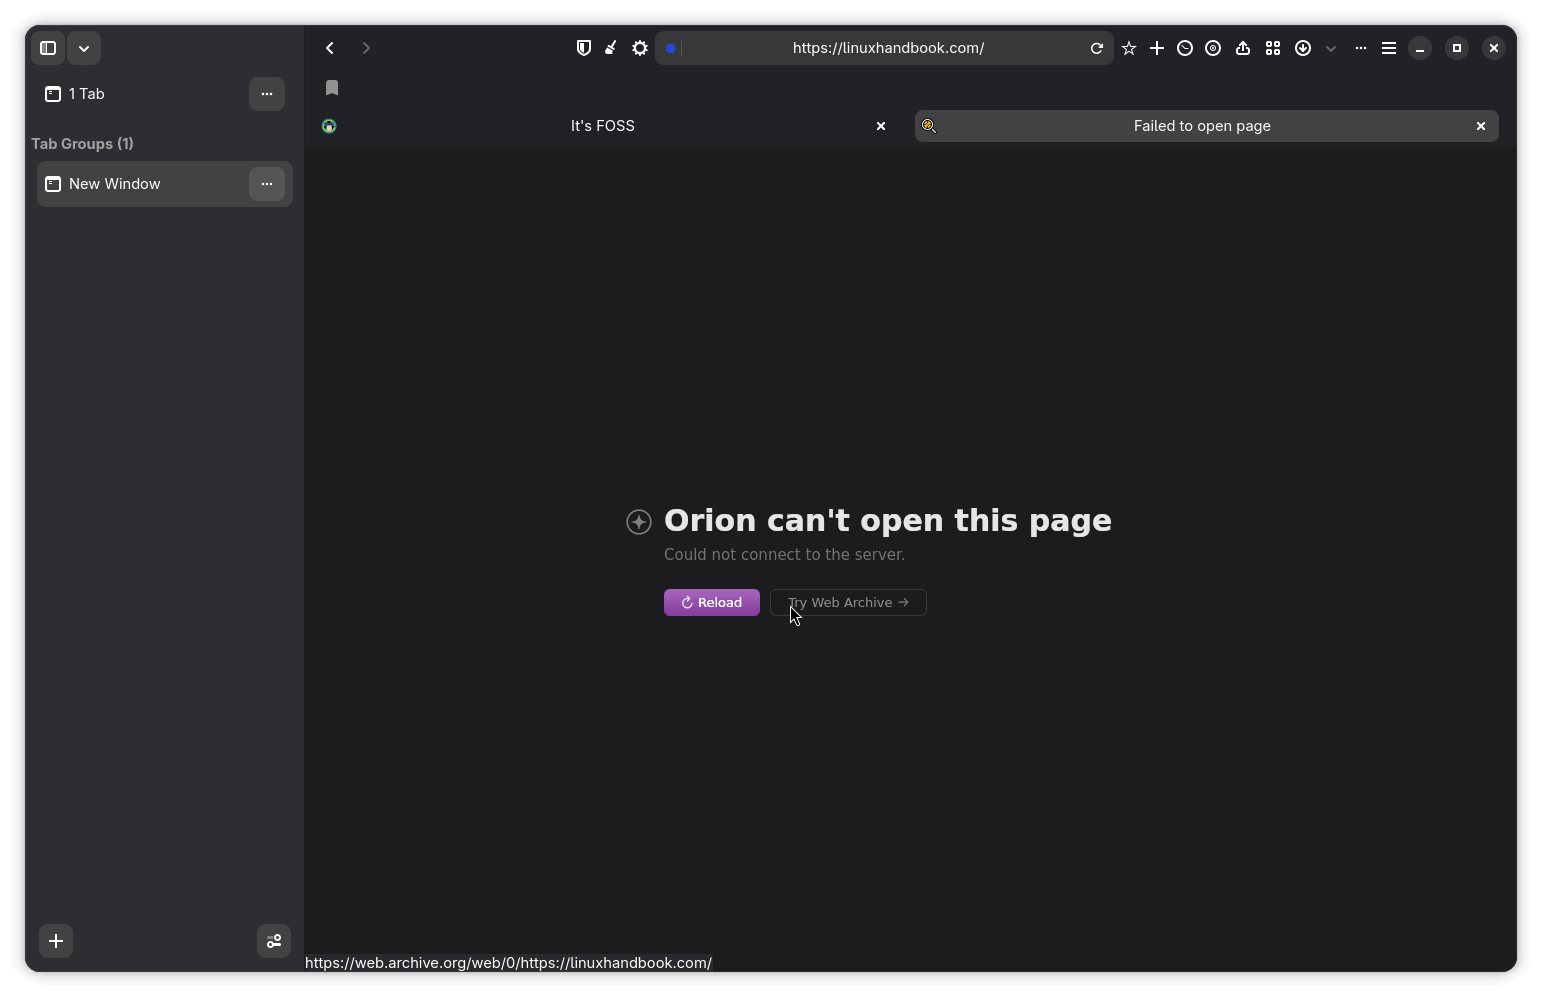Open extensions via the grid icon

point(1272,48)
